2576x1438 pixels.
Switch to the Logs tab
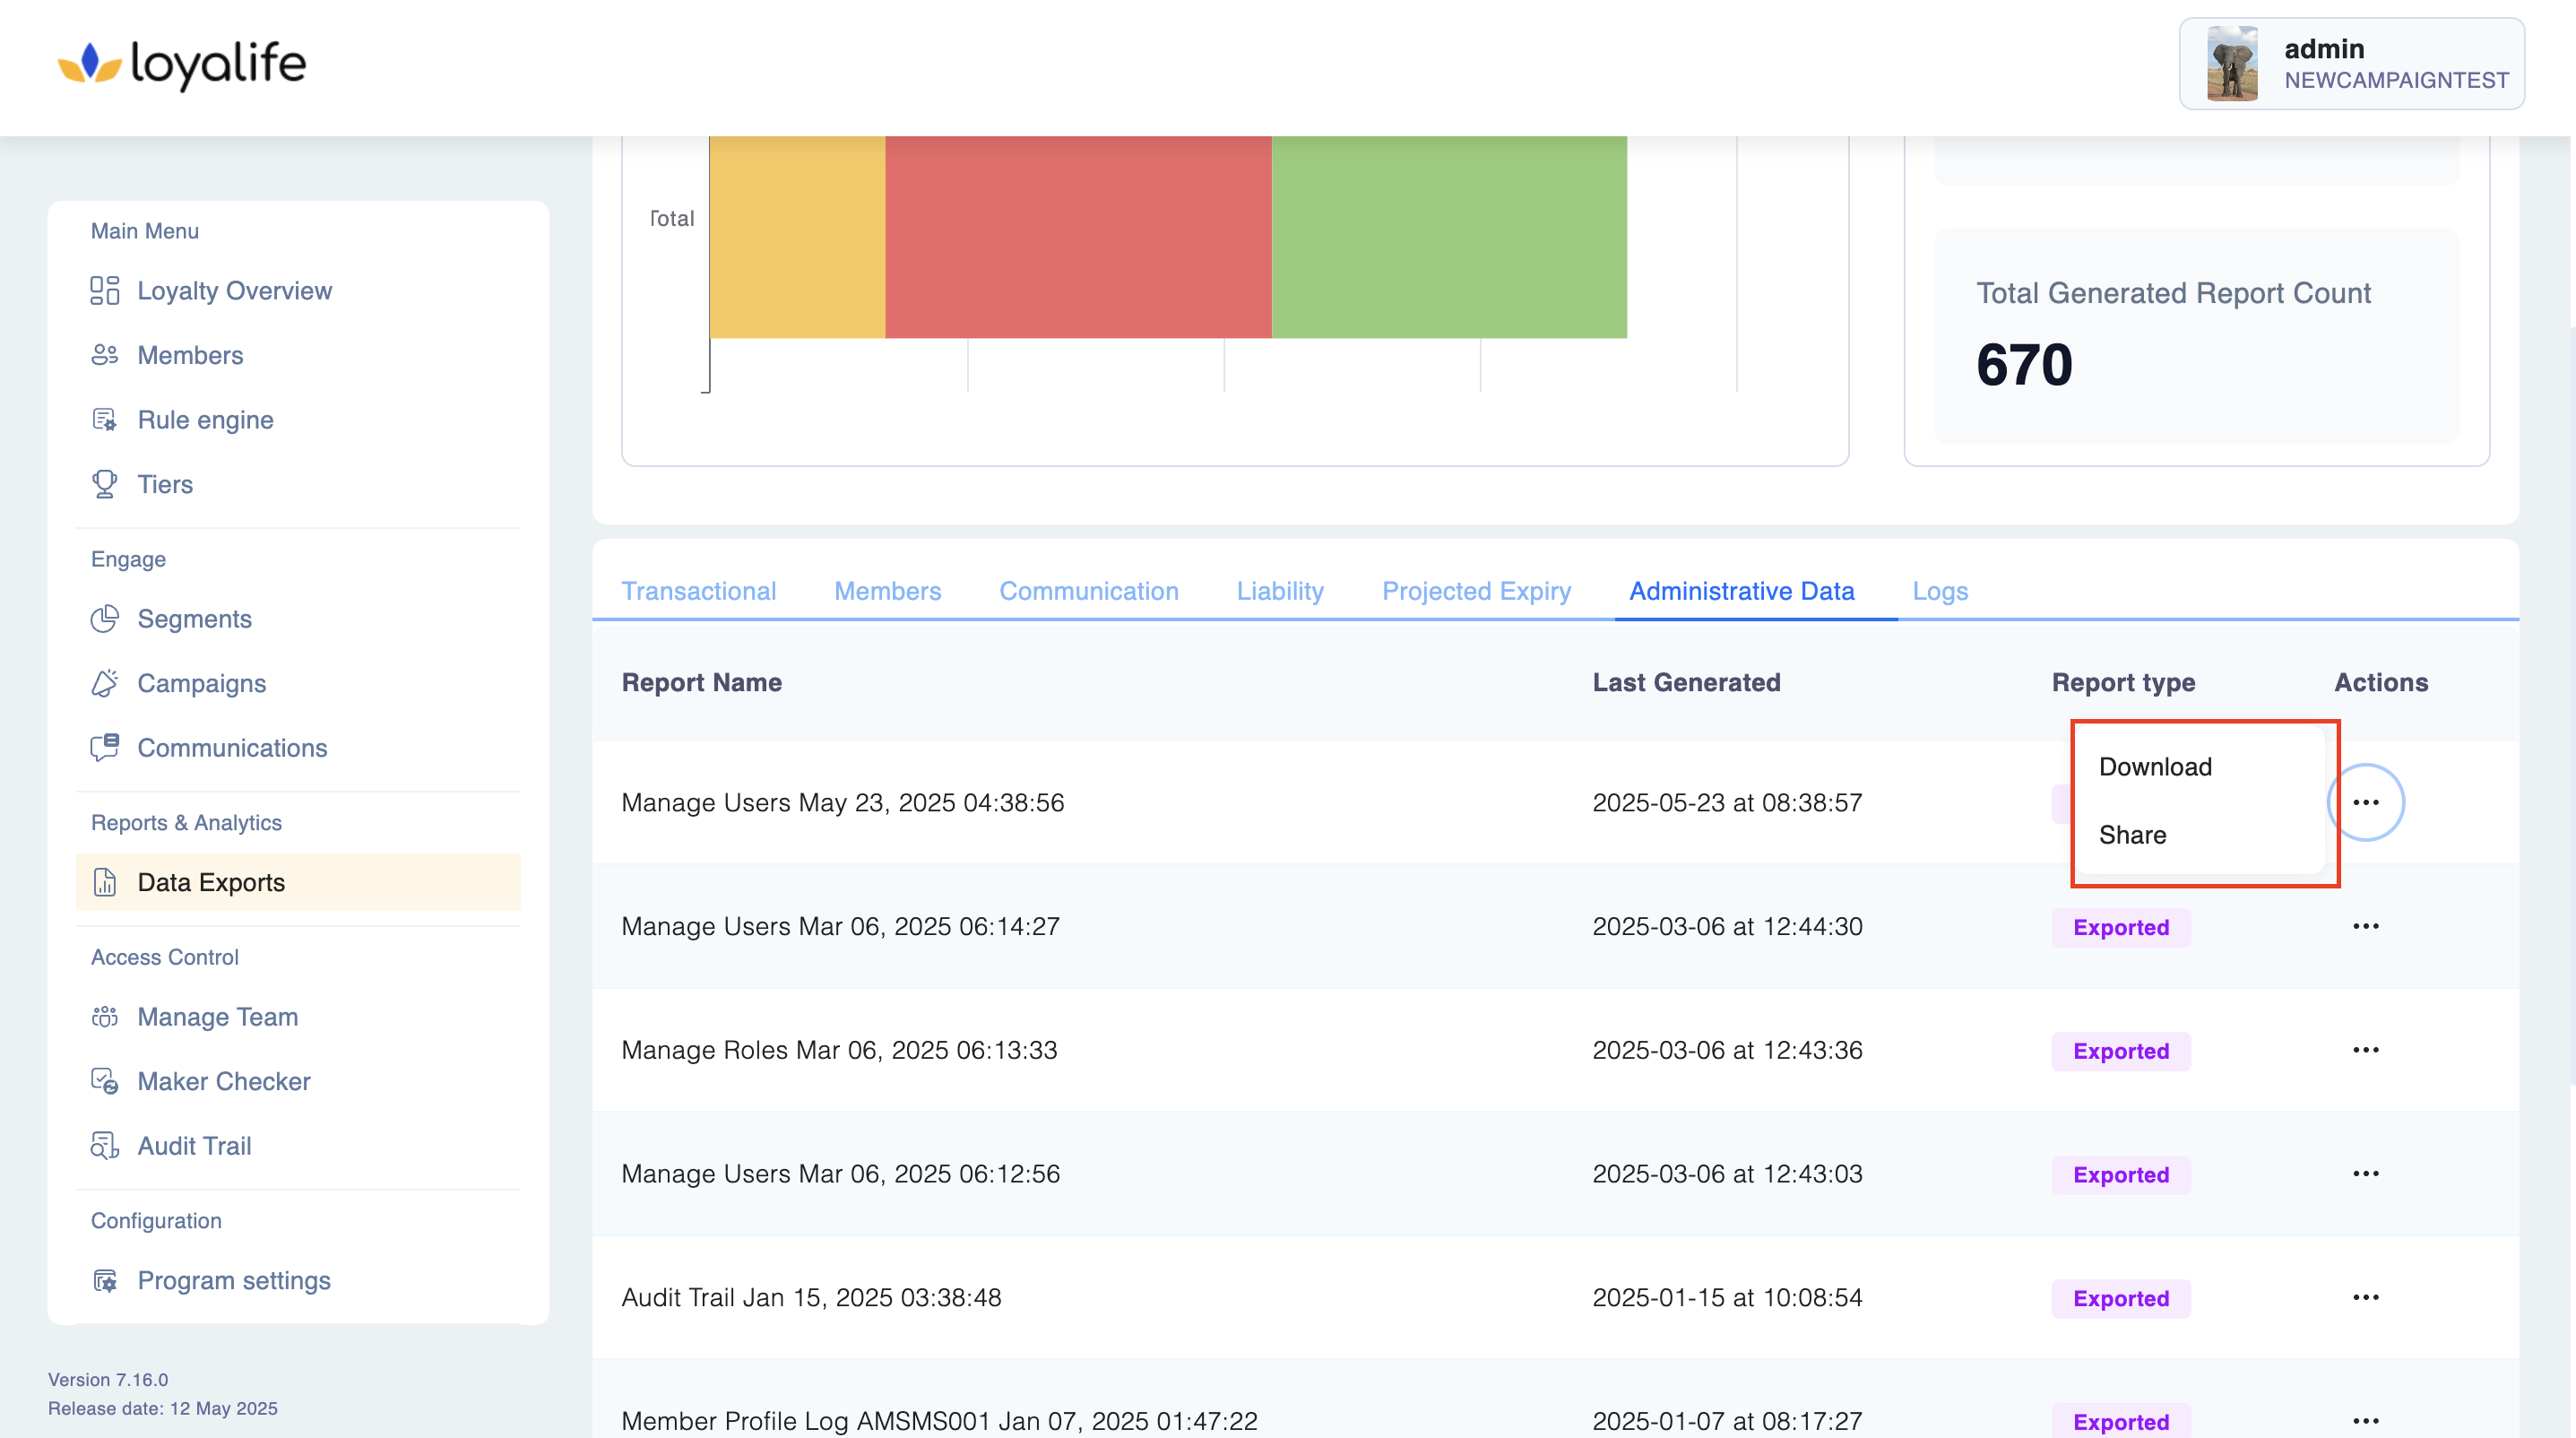tap(1939, 591)
